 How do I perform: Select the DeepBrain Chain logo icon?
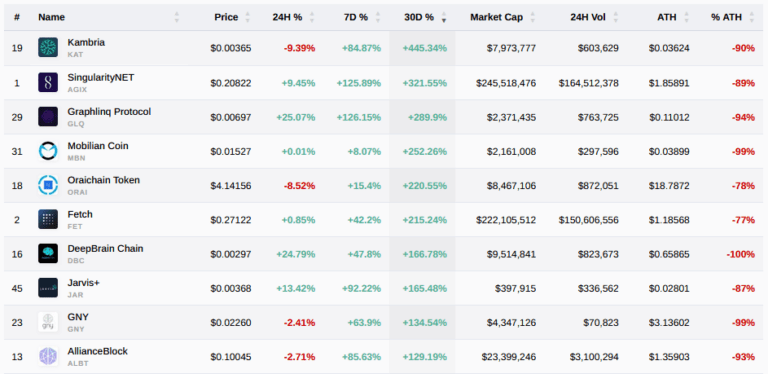pos(48,254)
